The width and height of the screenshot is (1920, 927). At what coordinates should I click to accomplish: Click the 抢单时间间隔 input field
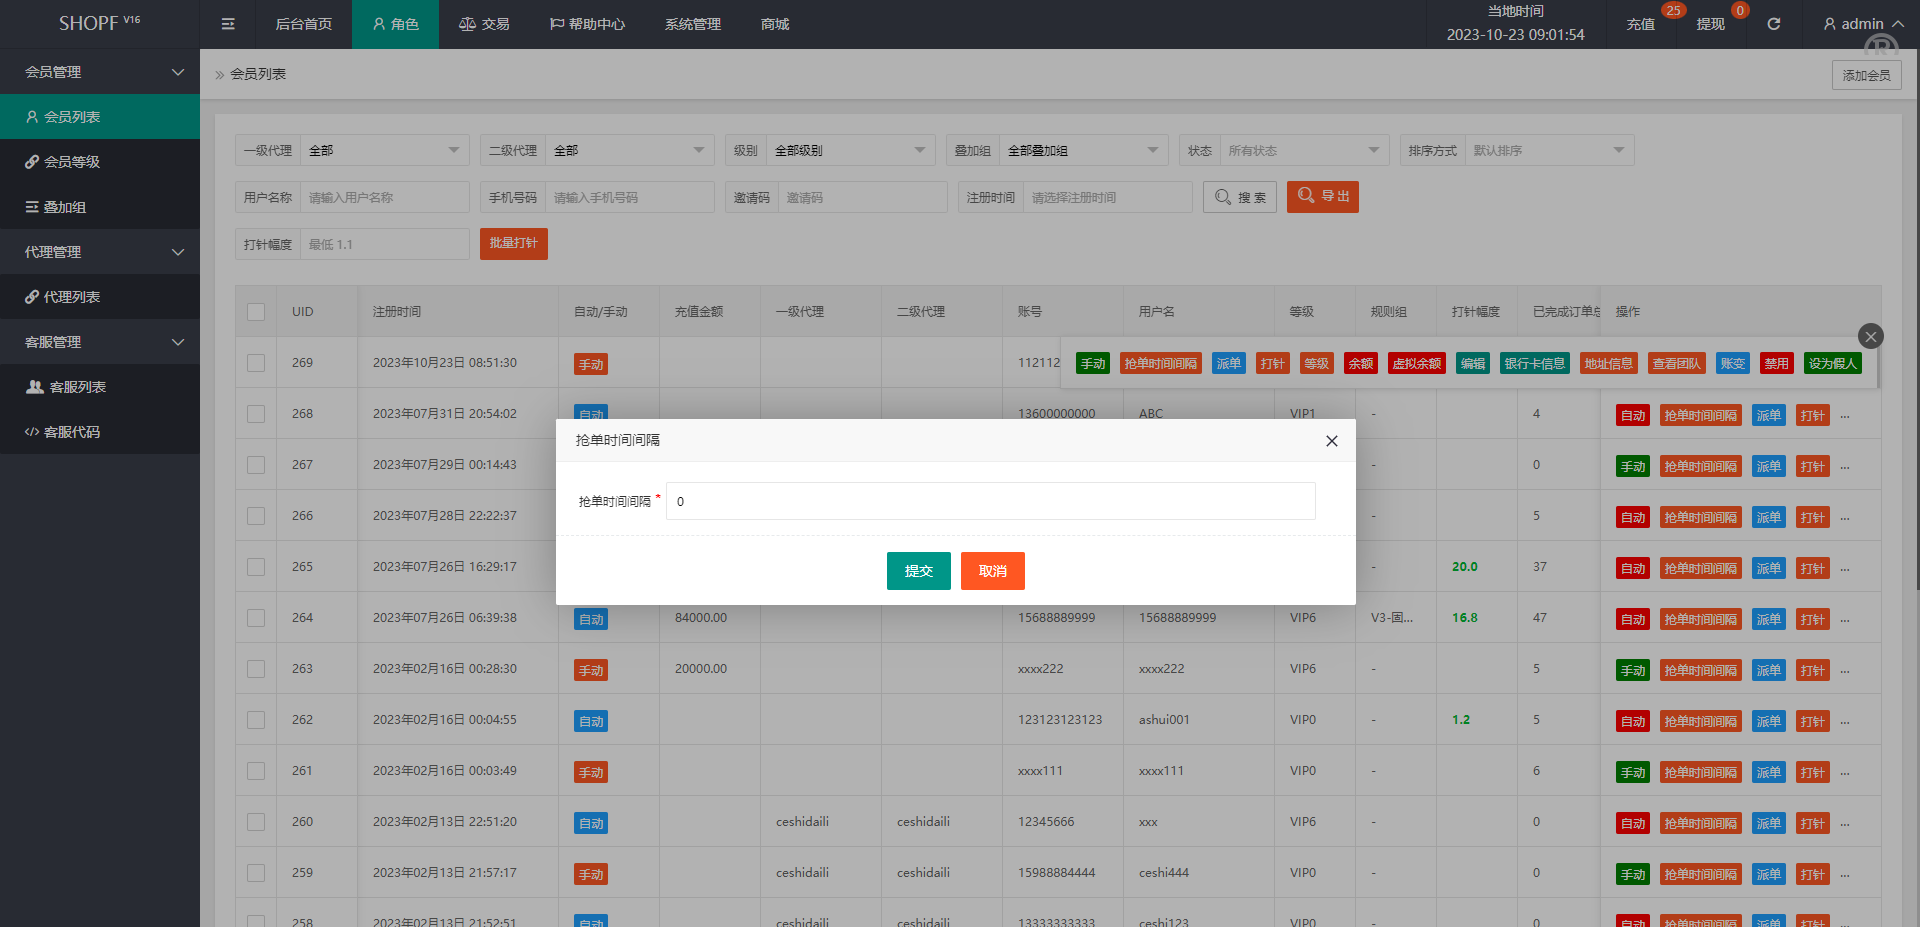(990, 501)
